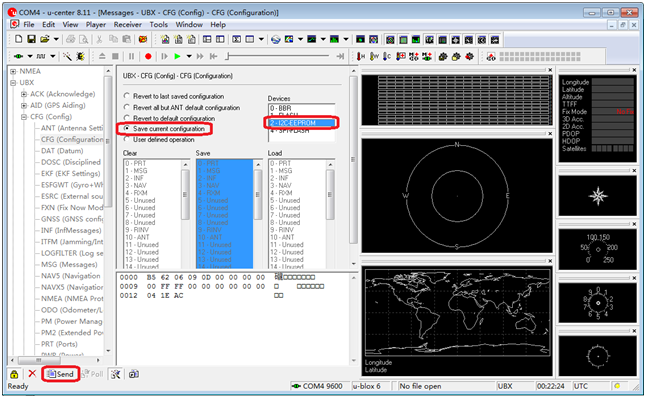Click the red X icon beside Send
Screen dimensions: 646x398
pos(32,374)
